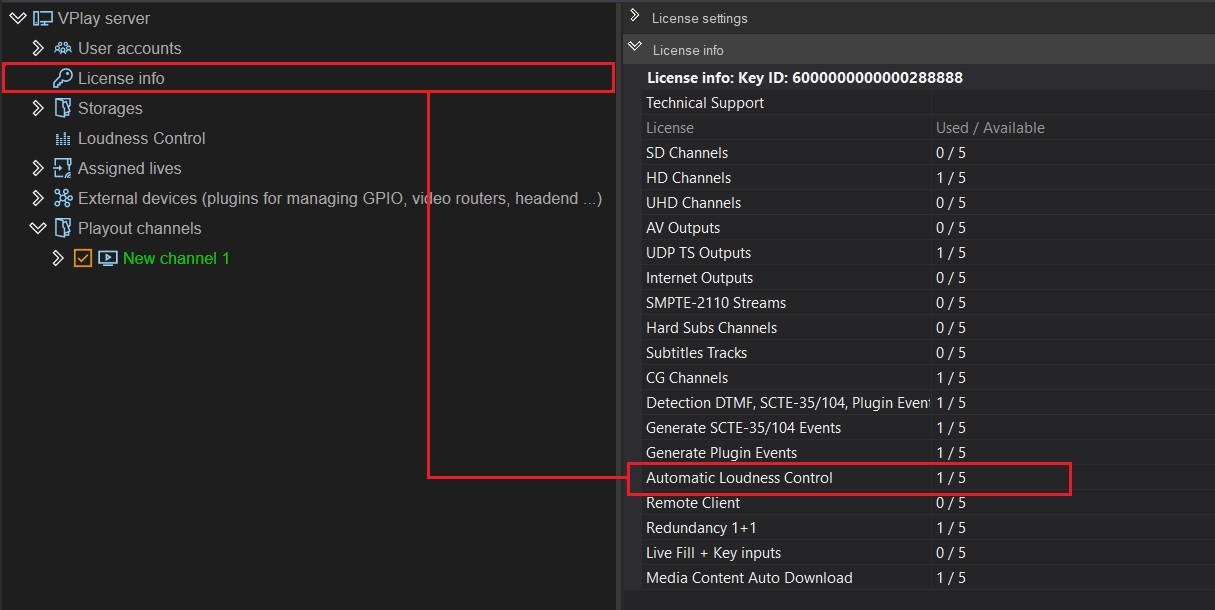Image resolution: width=1215 pixels, height=610 pixels.
Task: Click the Storages icon
Action: pos(62,108)
